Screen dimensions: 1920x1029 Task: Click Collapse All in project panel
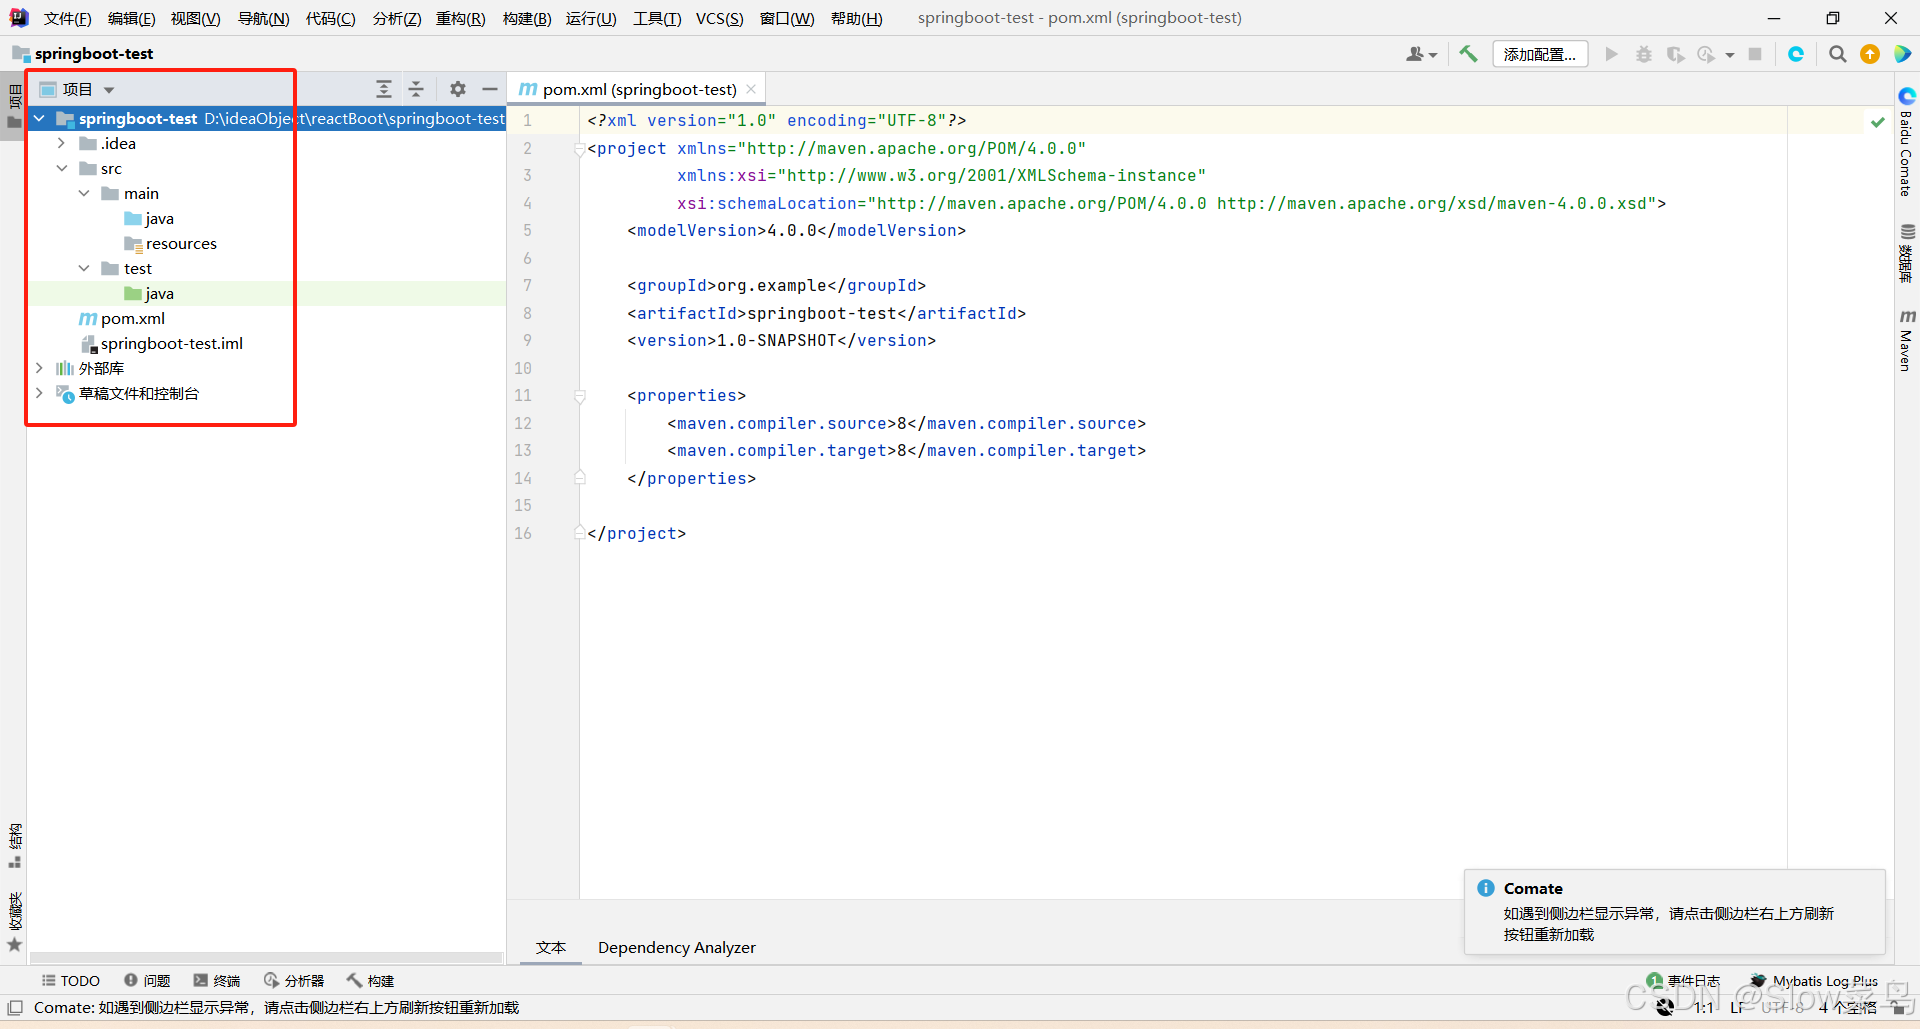[x=416, y=89]
